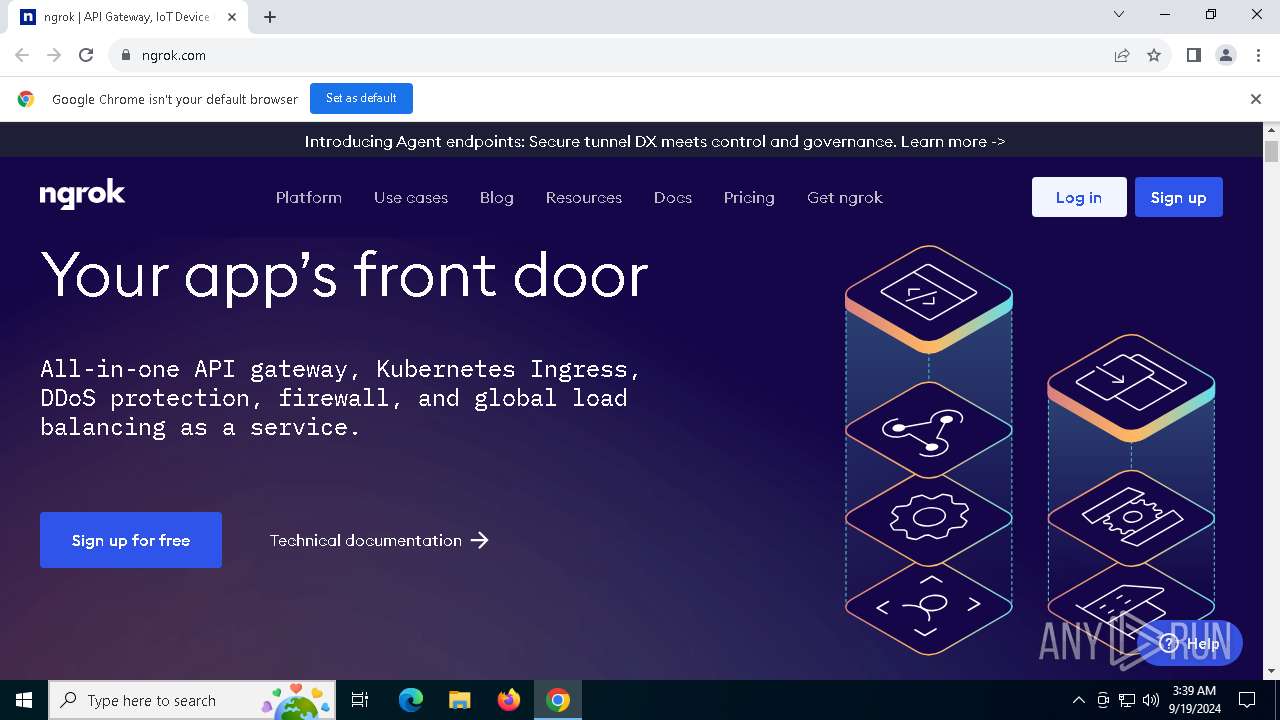Open the volume control in tray

coord(1151,700)
